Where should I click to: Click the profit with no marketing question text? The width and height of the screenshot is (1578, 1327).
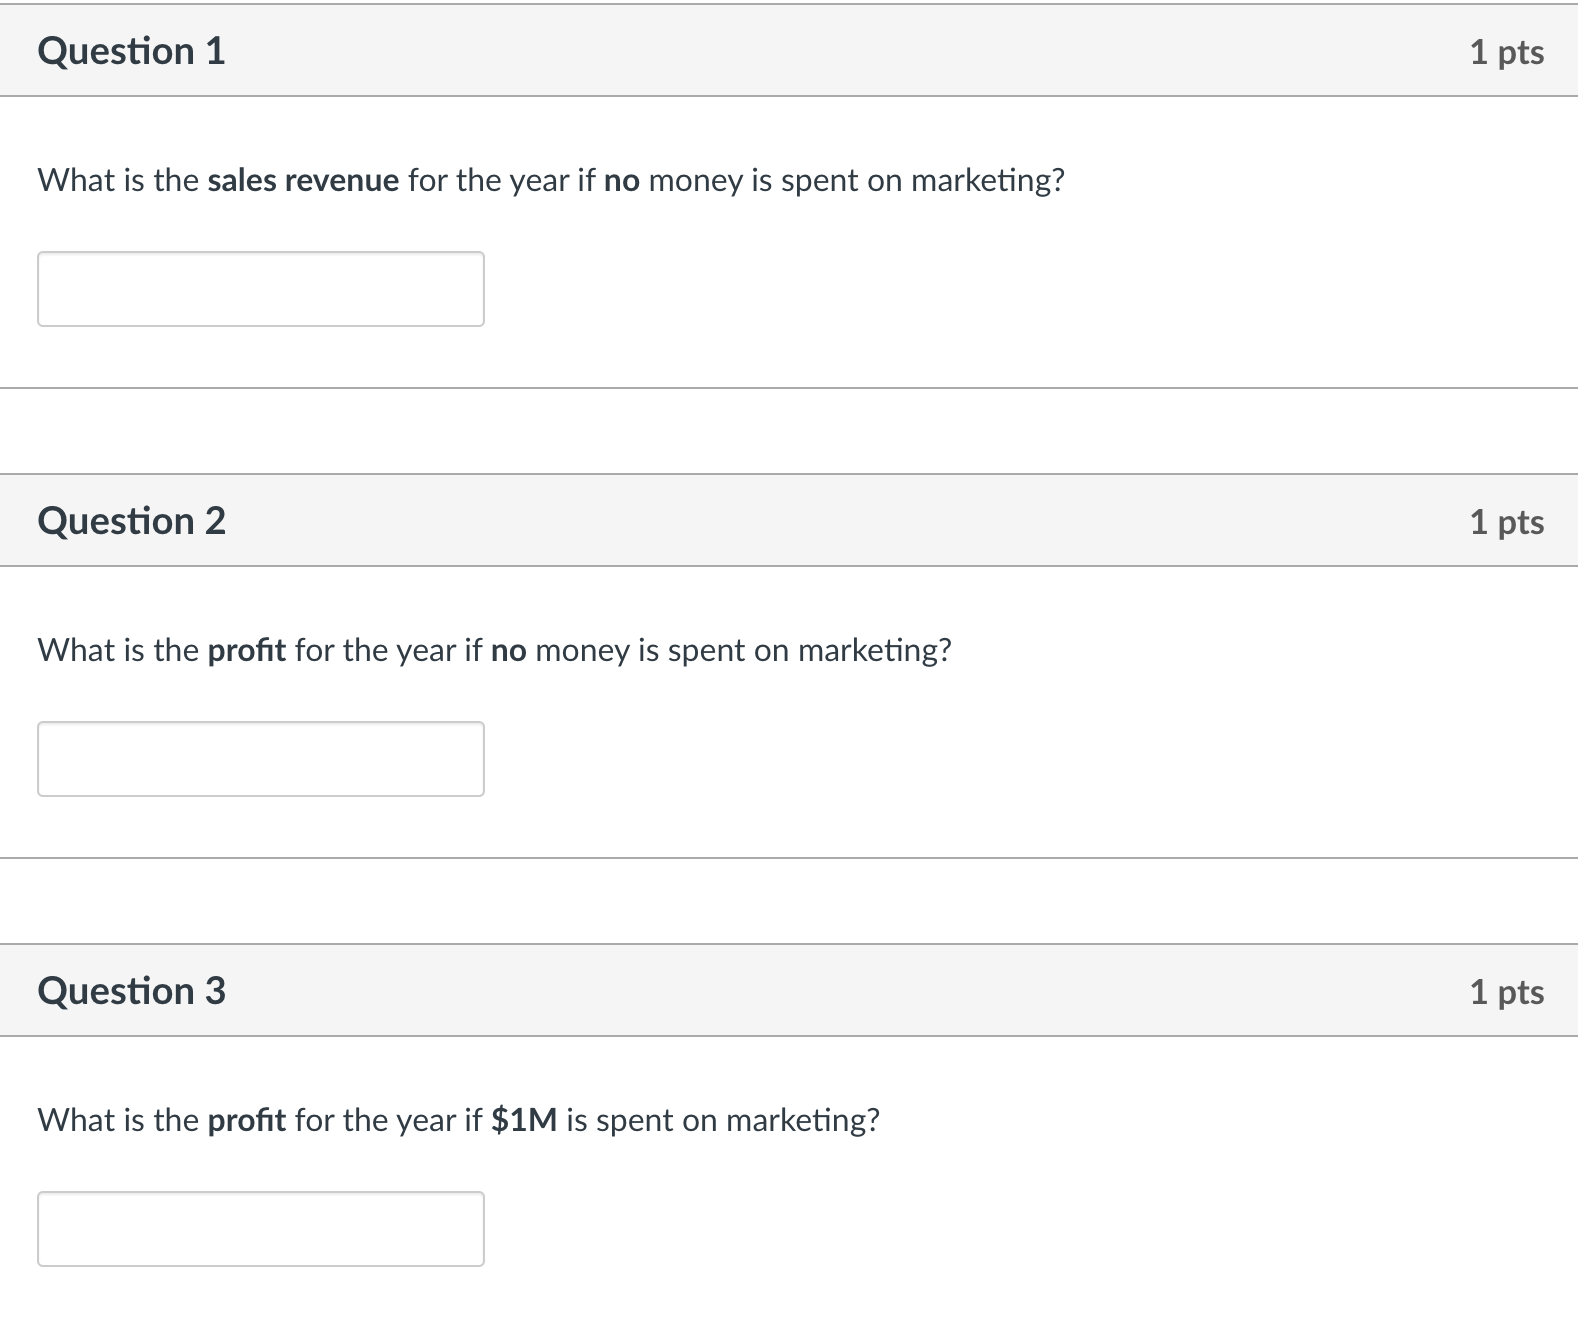[495, 650]
